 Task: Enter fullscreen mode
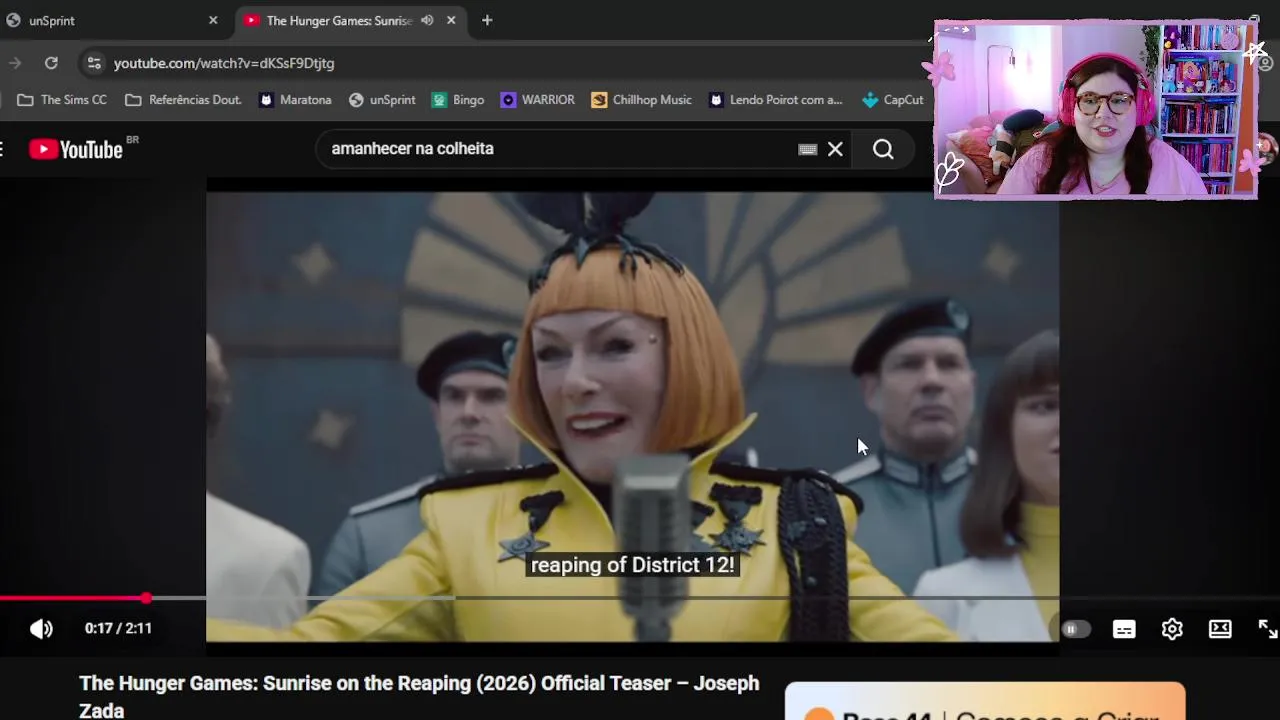tap(1267, 629)
